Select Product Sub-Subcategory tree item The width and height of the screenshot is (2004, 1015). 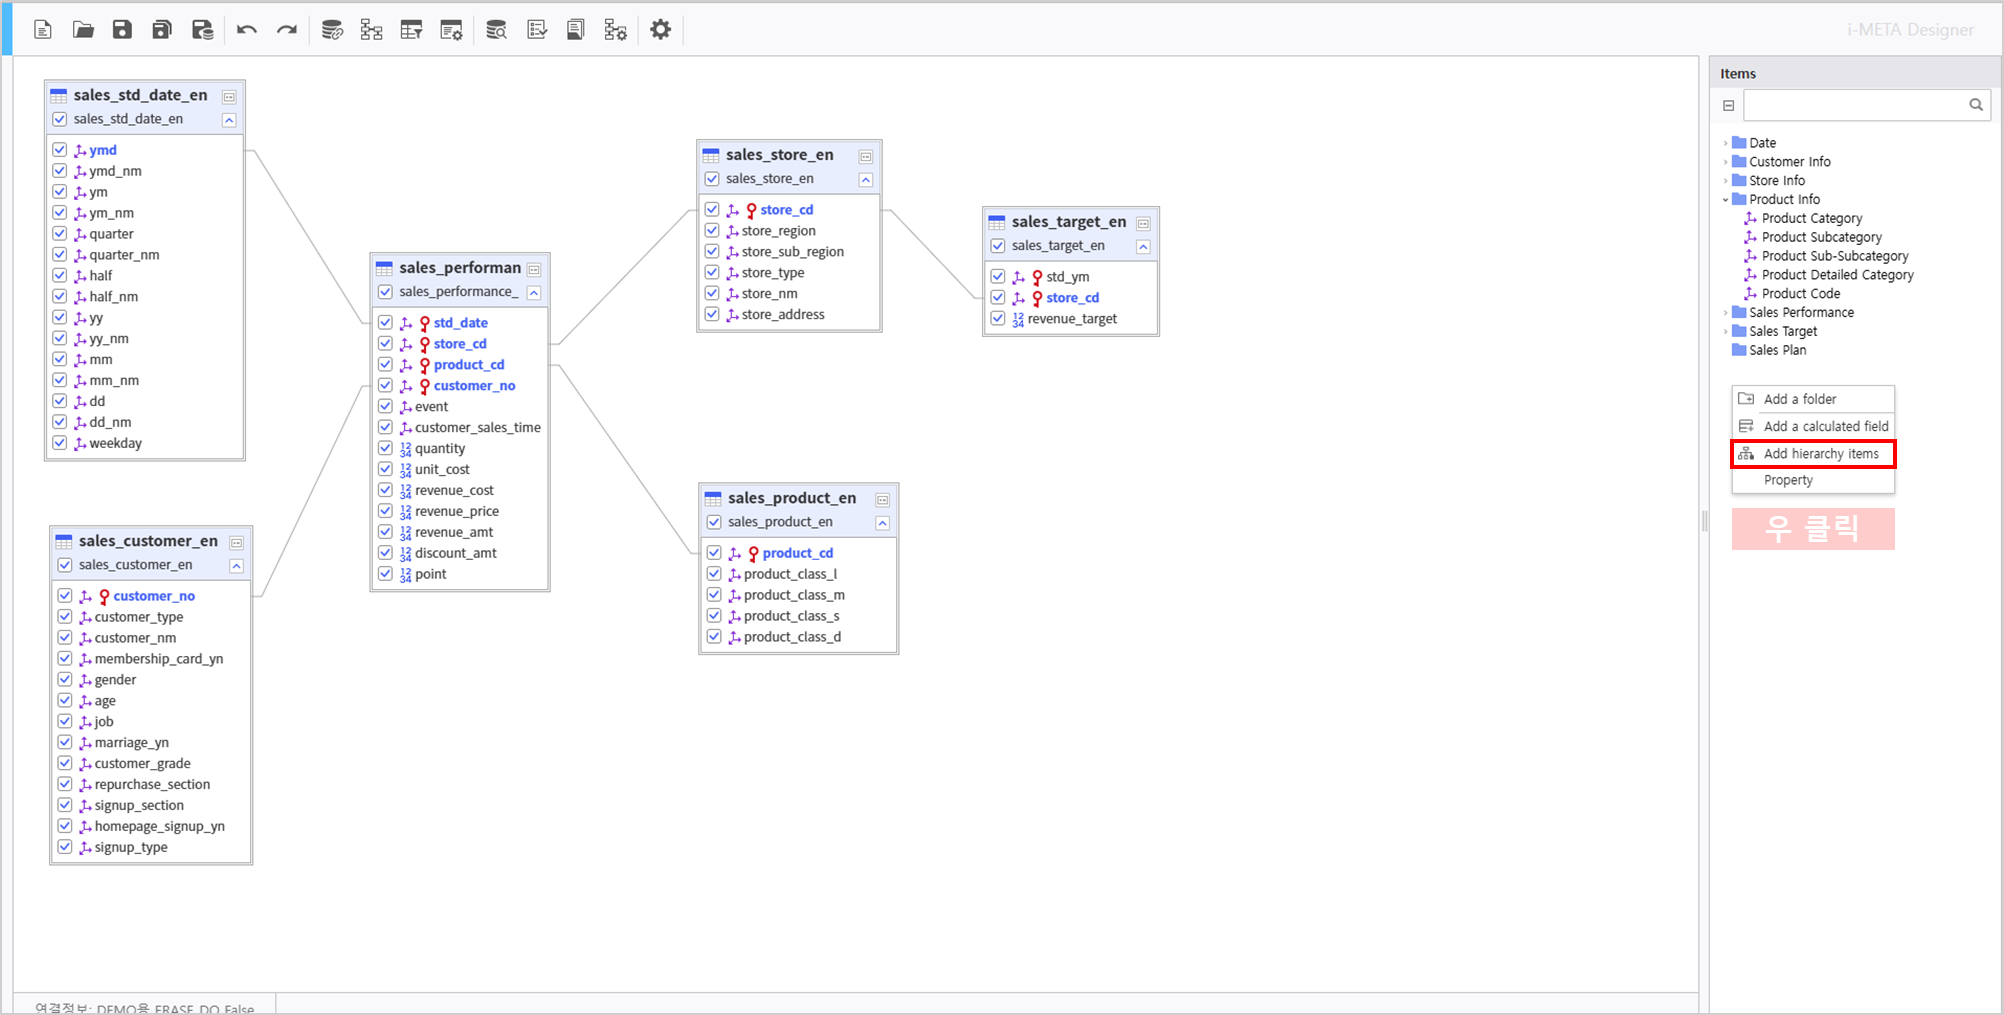[x=1835, y=256]
